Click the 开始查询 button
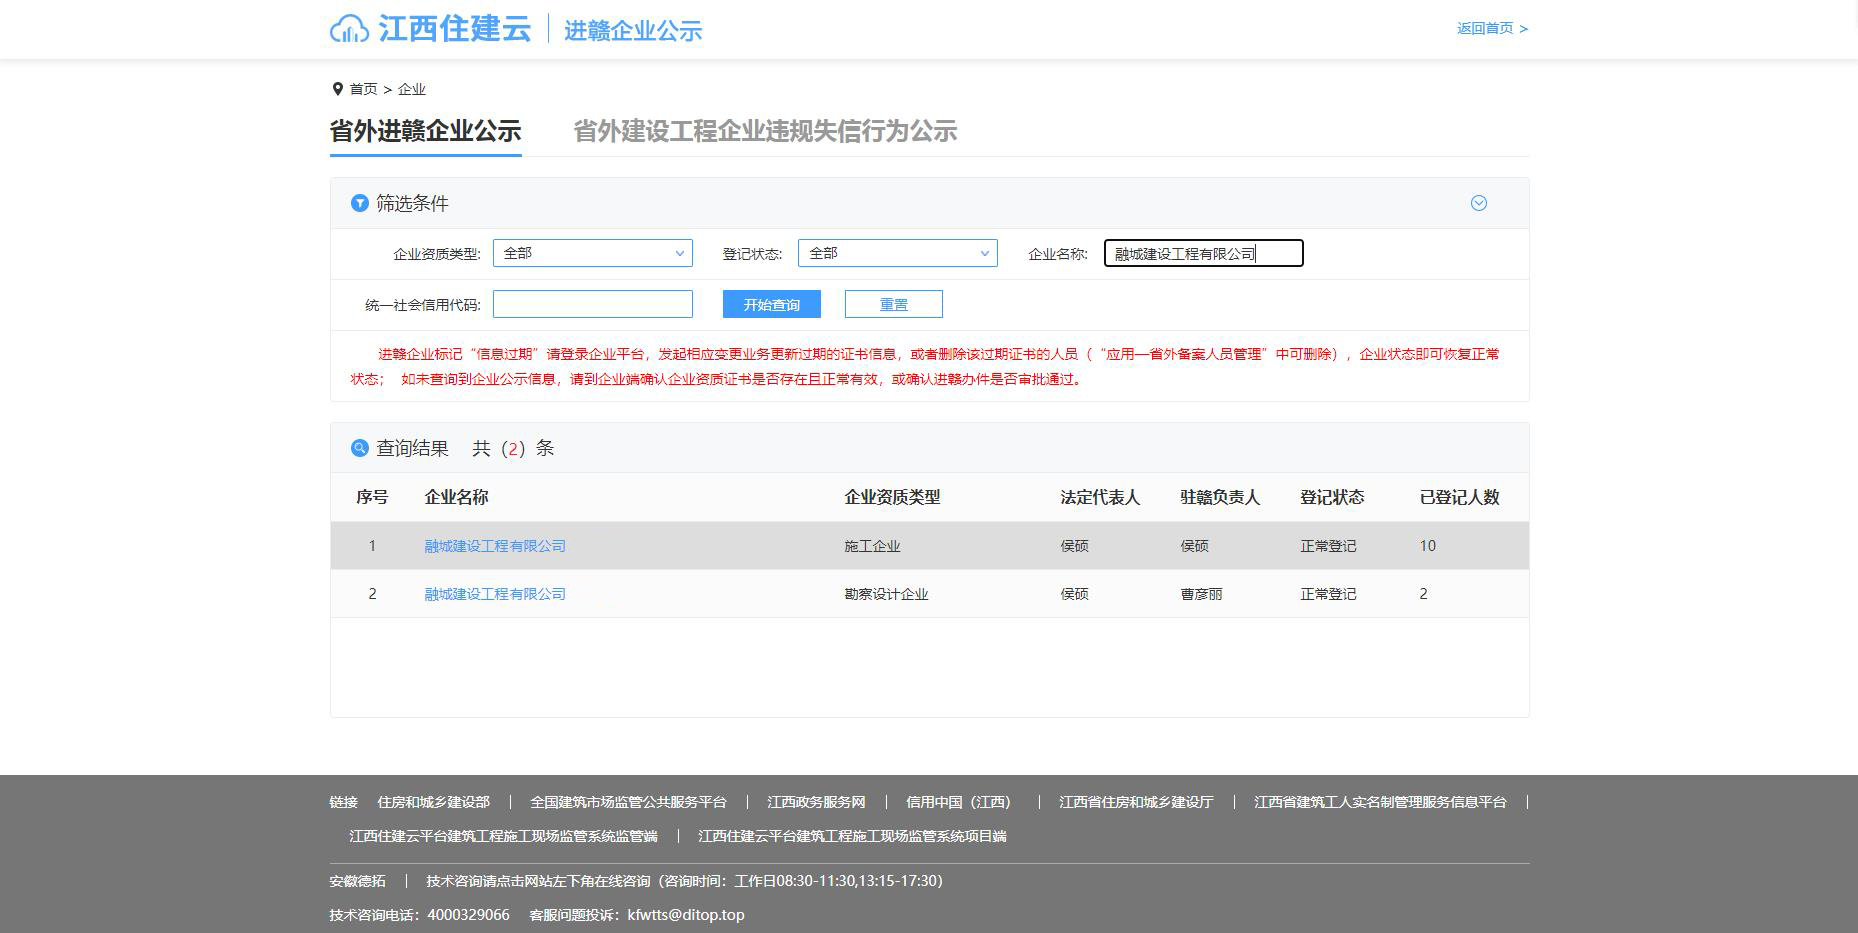The image size is (1858, 933). click(772, 304)
